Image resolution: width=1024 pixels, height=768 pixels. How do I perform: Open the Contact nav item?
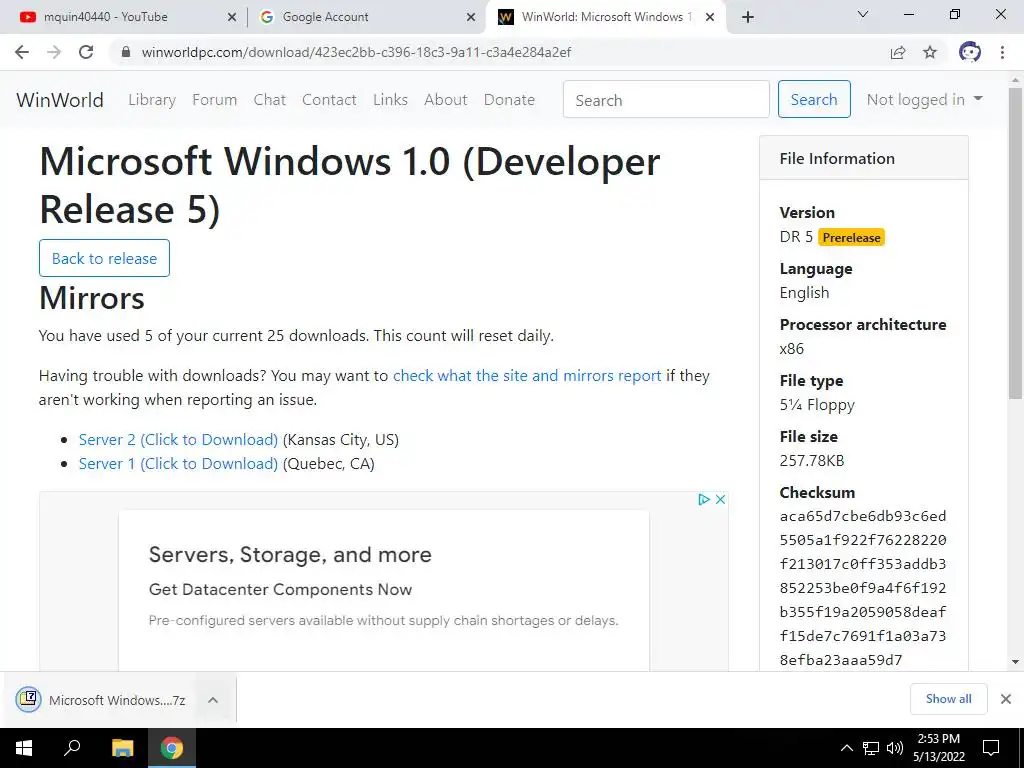[x=329, y=100]
